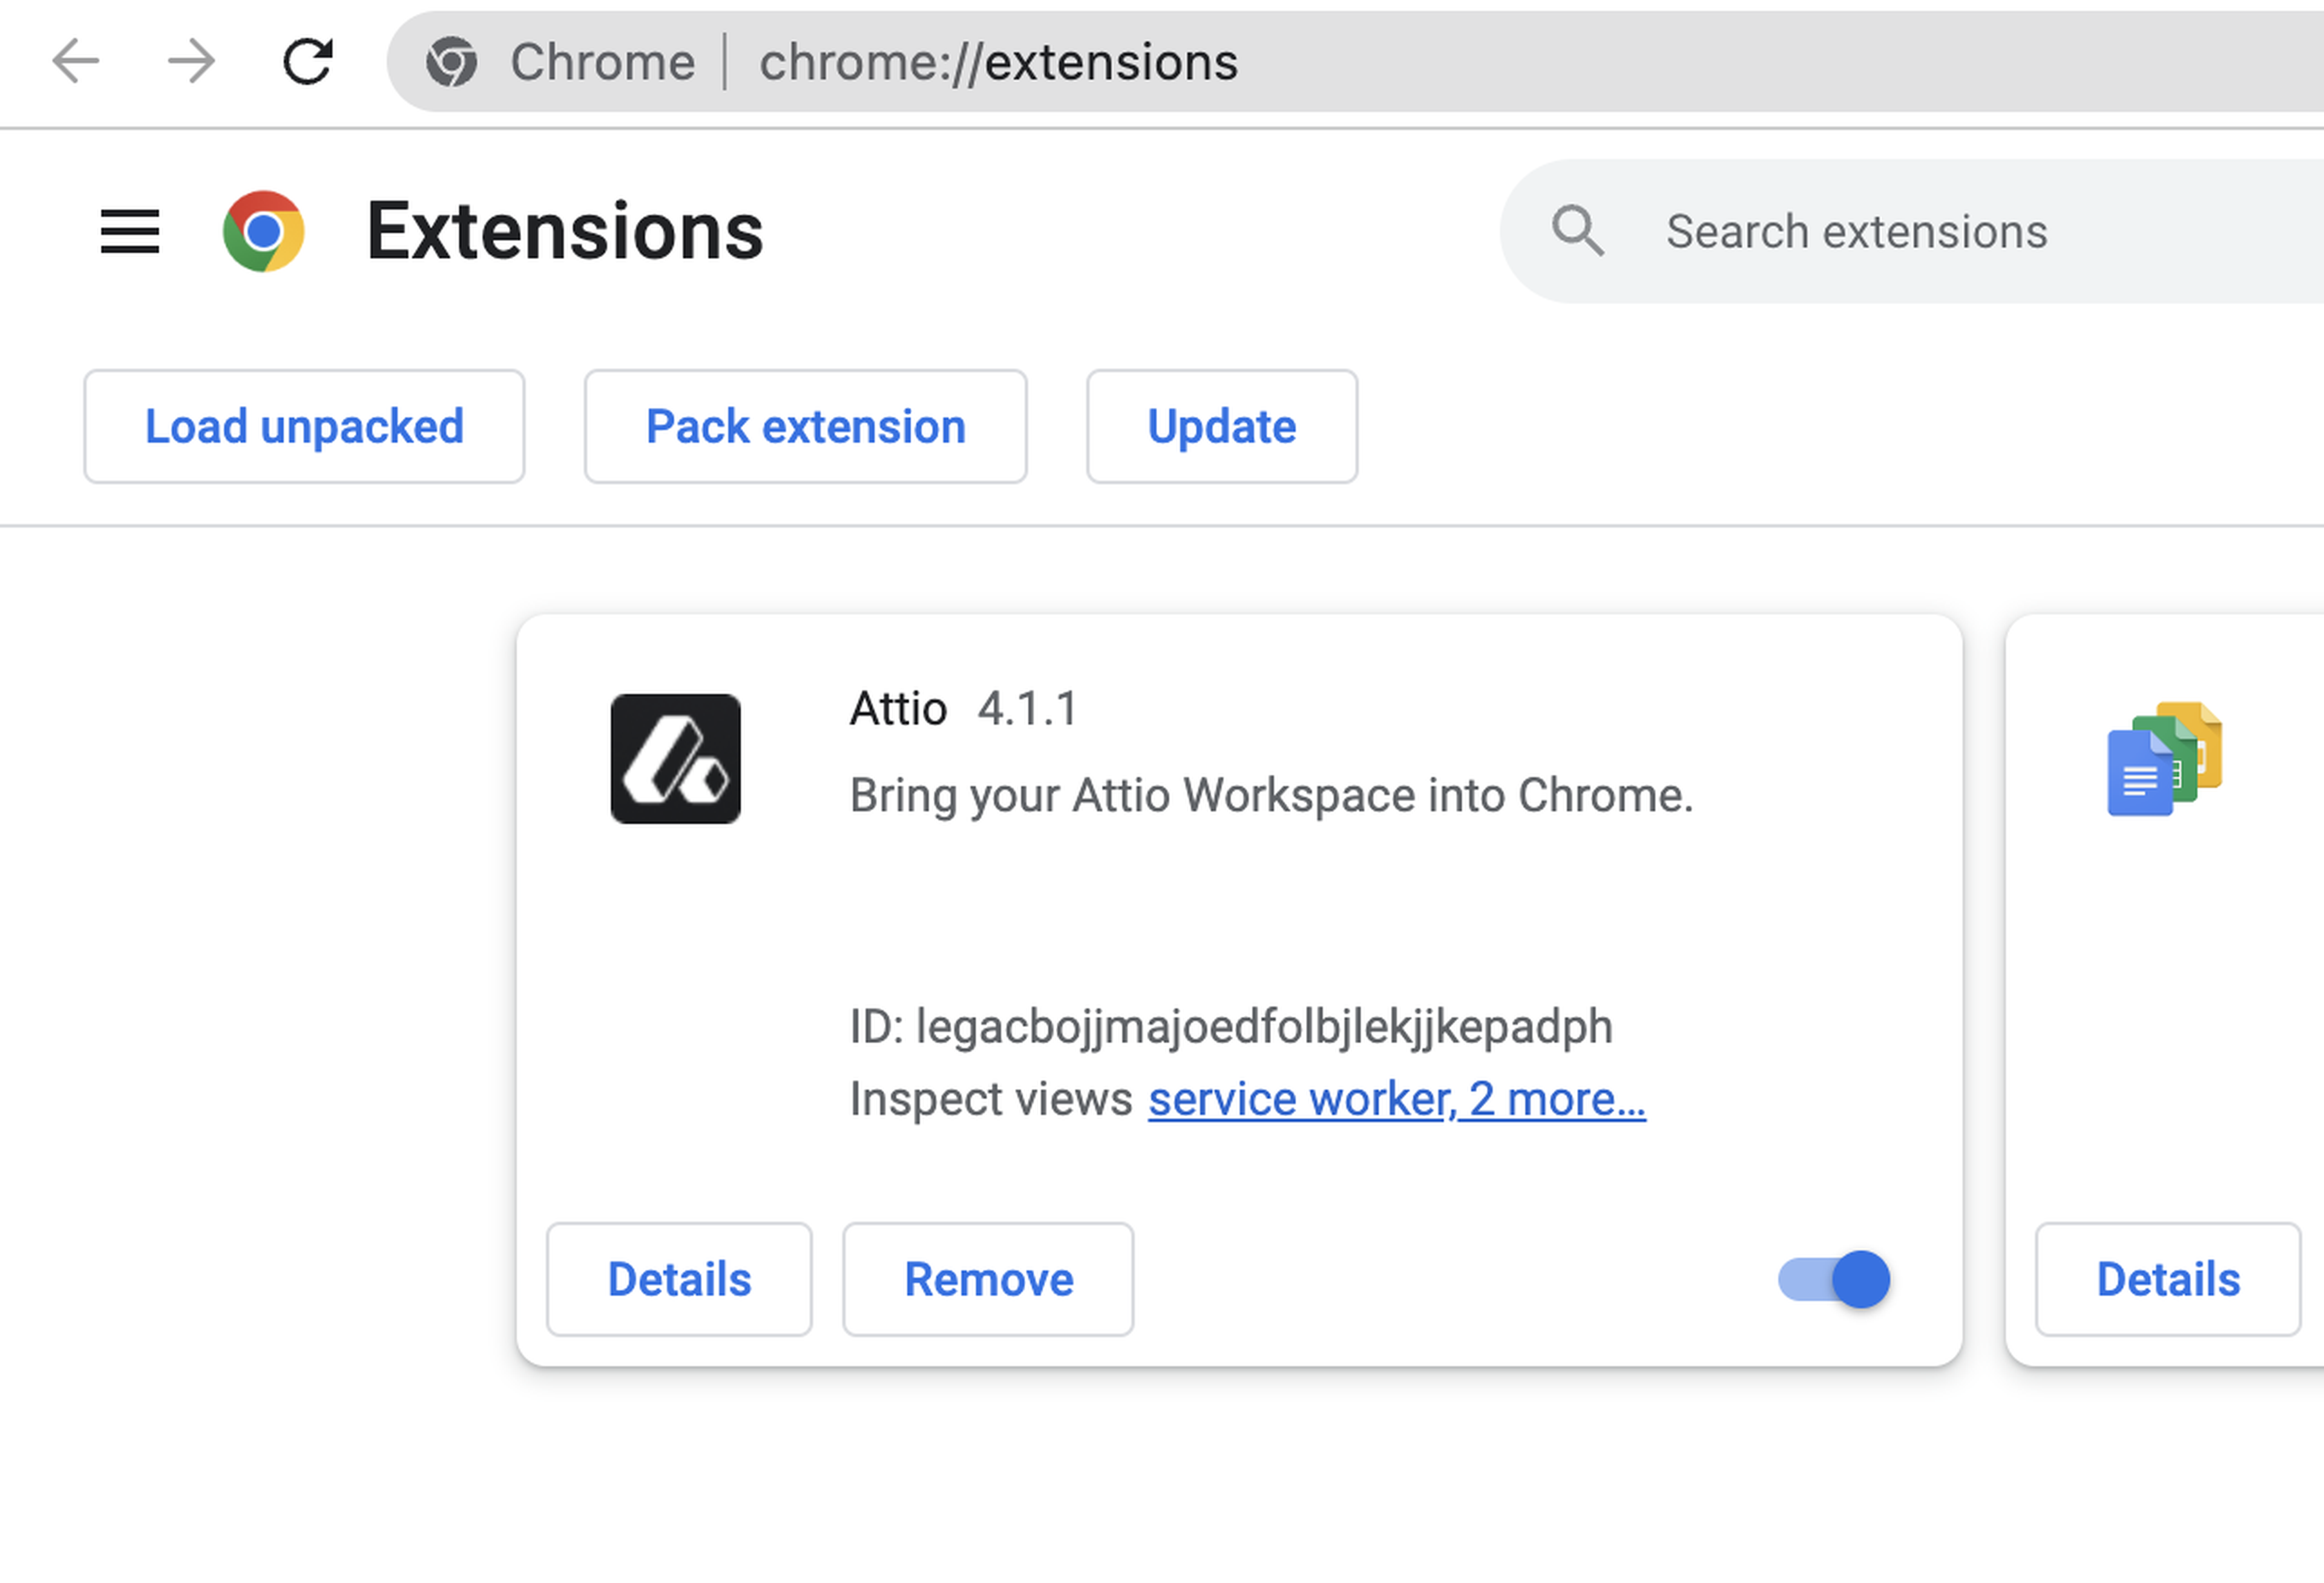The width and height of the screenshot is (2324, 1583).
Task: Open Details on the second extension card
Action: pyautogui.click(x=2167, y=1279)
